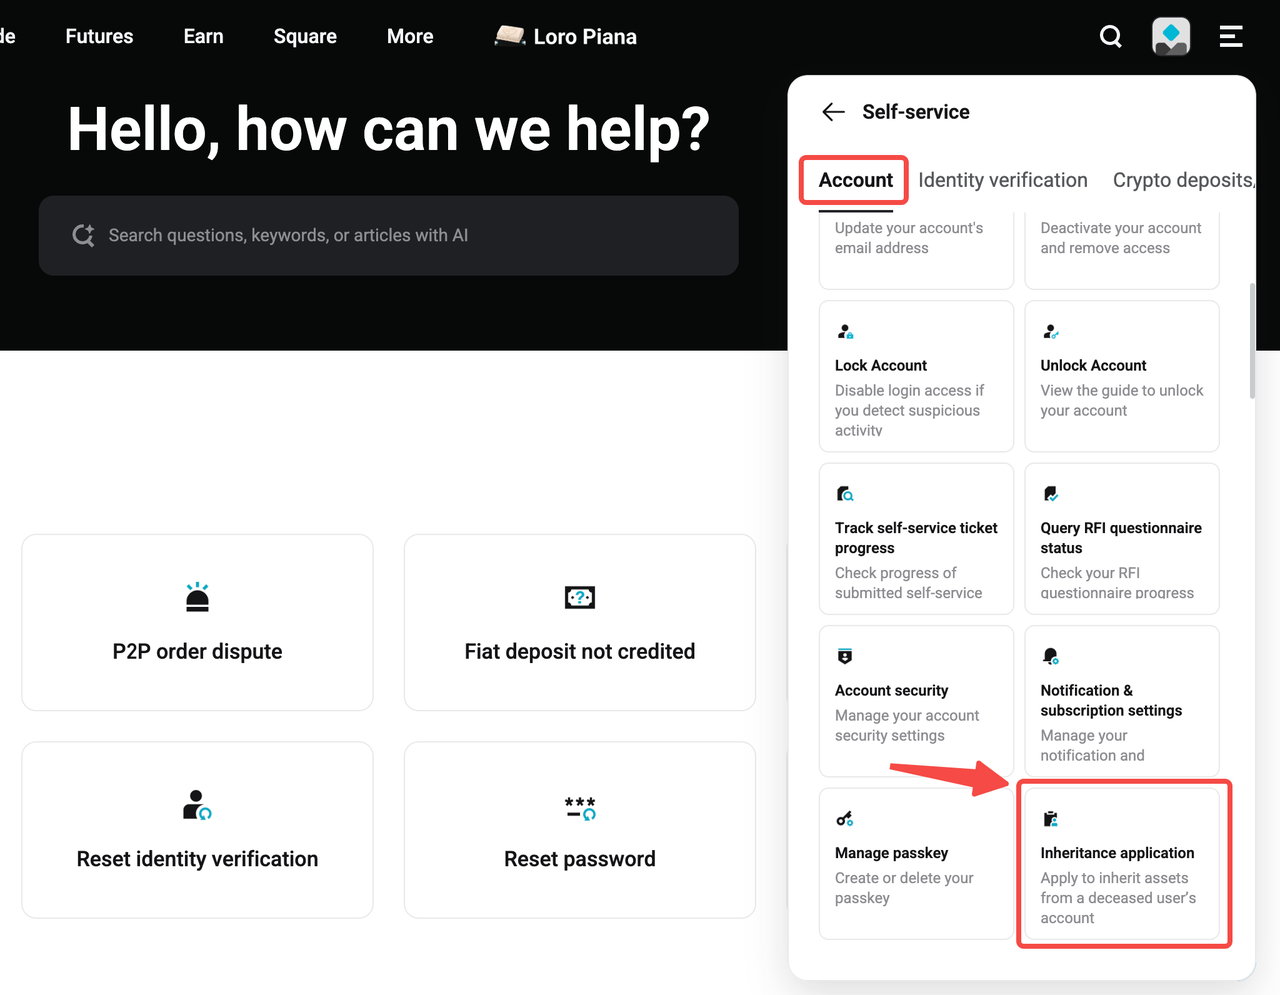1280x995 pixels.
Task: Expand the More navigation menu
Action: 410,36
